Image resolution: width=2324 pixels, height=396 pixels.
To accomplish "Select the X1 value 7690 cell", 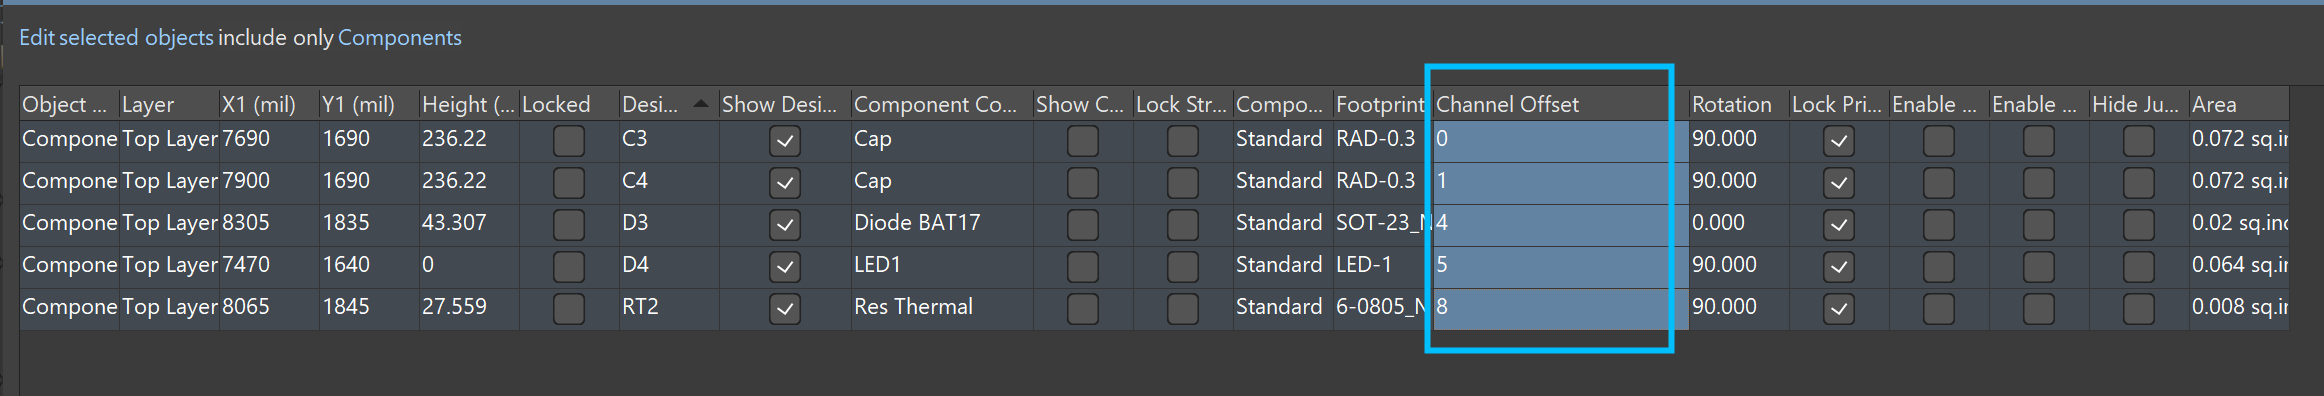I will (269, 140).
